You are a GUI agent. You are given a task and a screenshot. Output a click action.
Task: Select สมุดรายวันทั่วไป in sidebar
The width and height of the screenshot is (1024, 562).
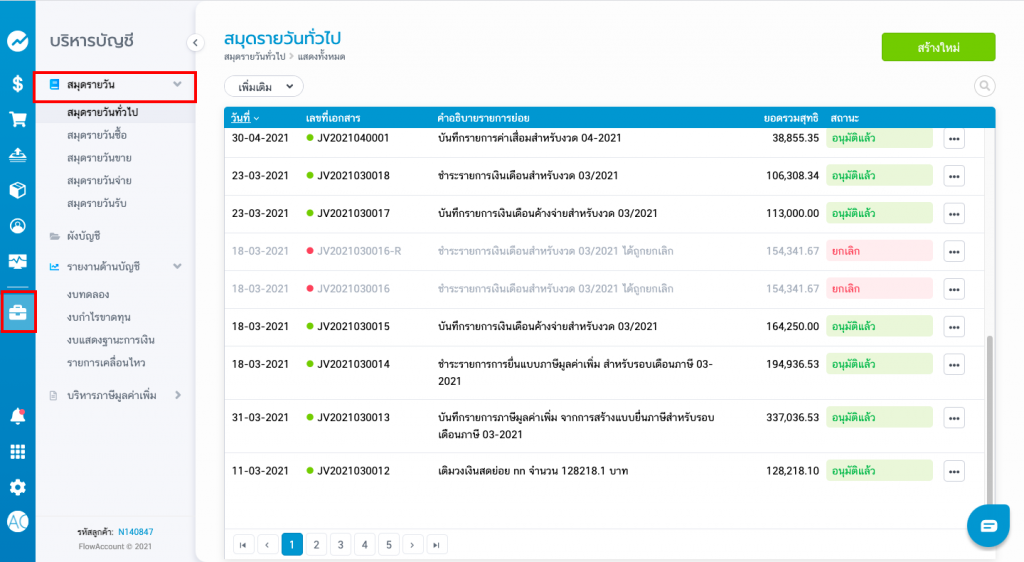103,112
